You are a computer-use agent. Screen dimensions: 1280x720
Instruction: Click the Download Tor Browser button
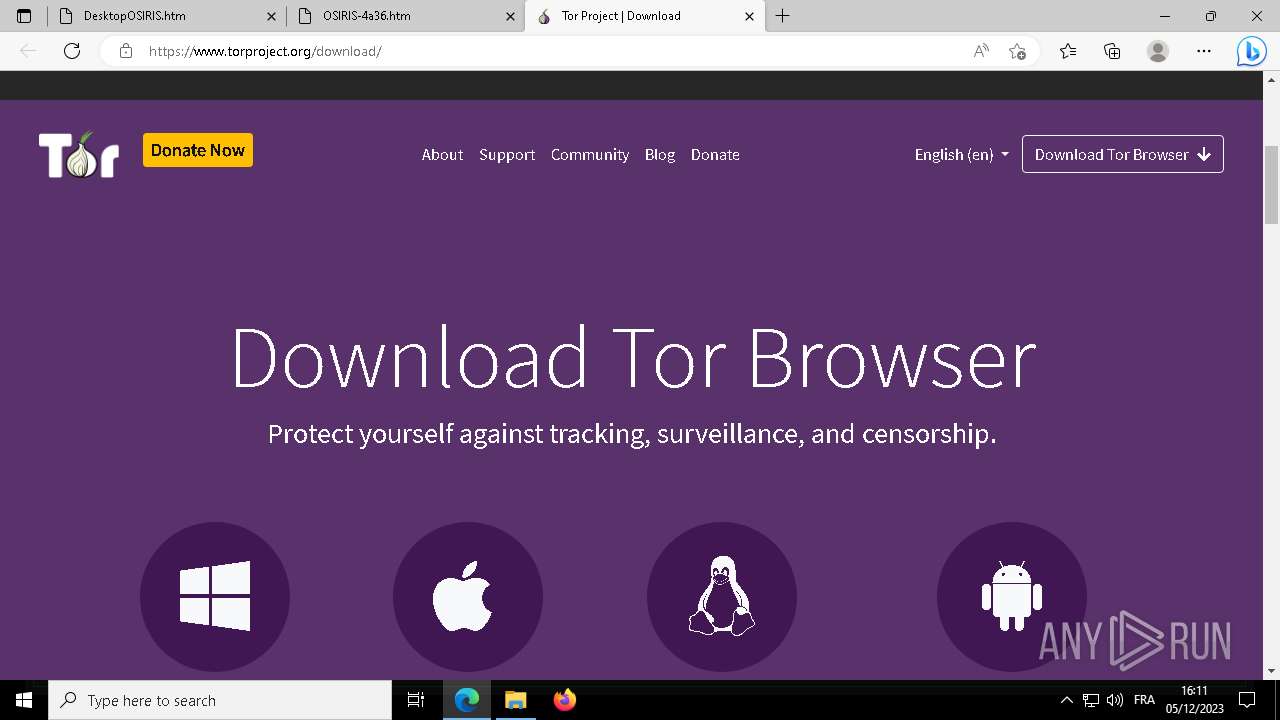tap(1123, 154)
